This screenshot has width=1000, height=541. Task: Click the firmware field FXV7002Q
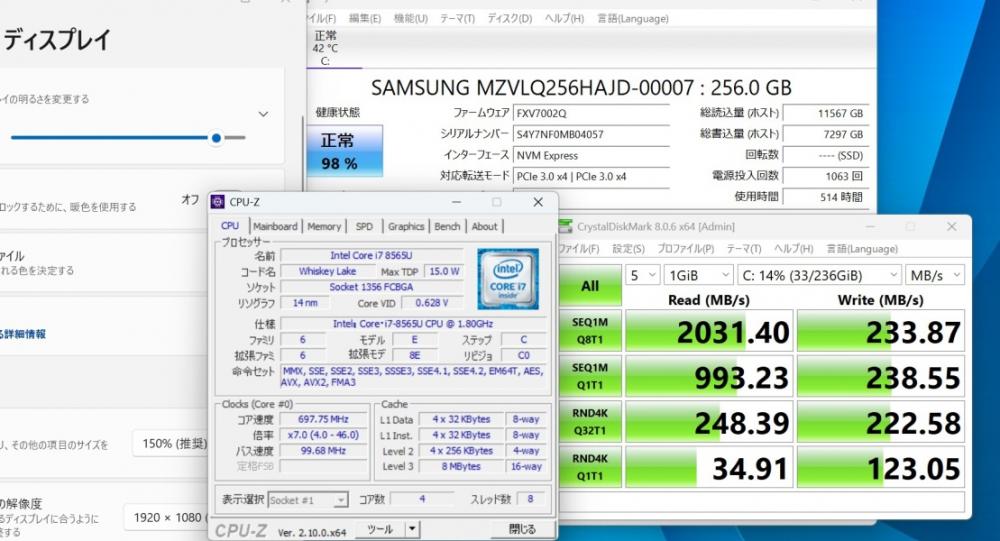point(591,113)
